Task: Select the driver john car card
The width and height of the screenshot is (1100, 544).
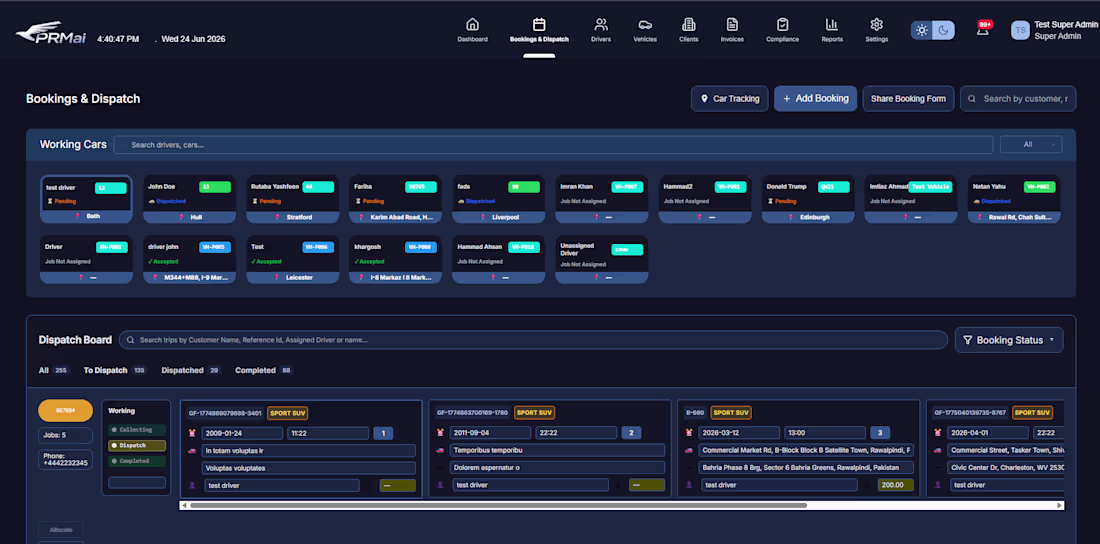Action: click(x=189, y=260)
